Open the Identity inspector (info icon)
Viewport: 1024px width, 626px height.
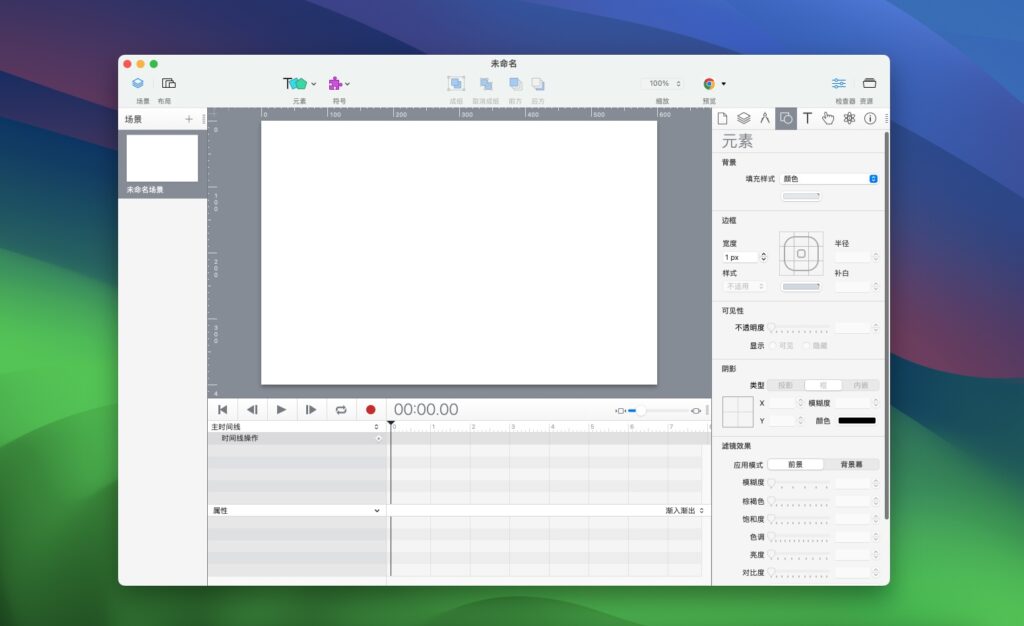click(870, 118)
